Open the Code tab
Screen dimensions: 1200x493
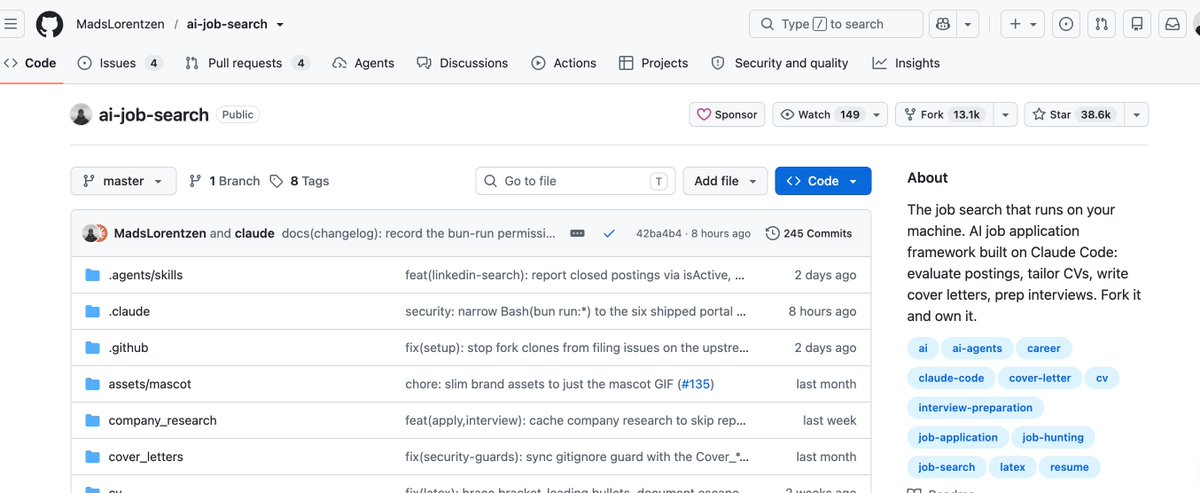[x=29, y=63]
